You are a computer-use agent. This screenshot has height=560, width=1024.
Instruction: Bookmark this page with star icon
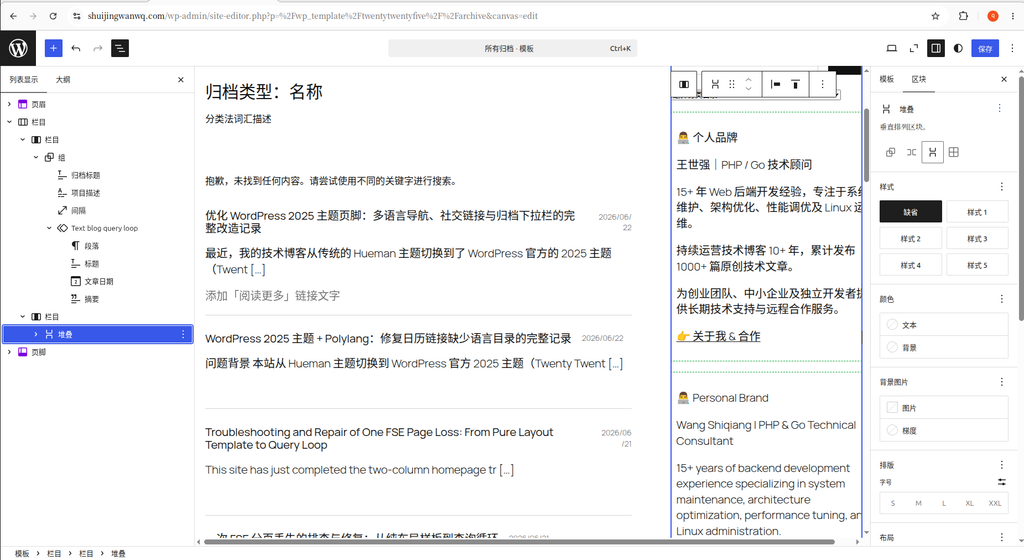coord(935,16)
